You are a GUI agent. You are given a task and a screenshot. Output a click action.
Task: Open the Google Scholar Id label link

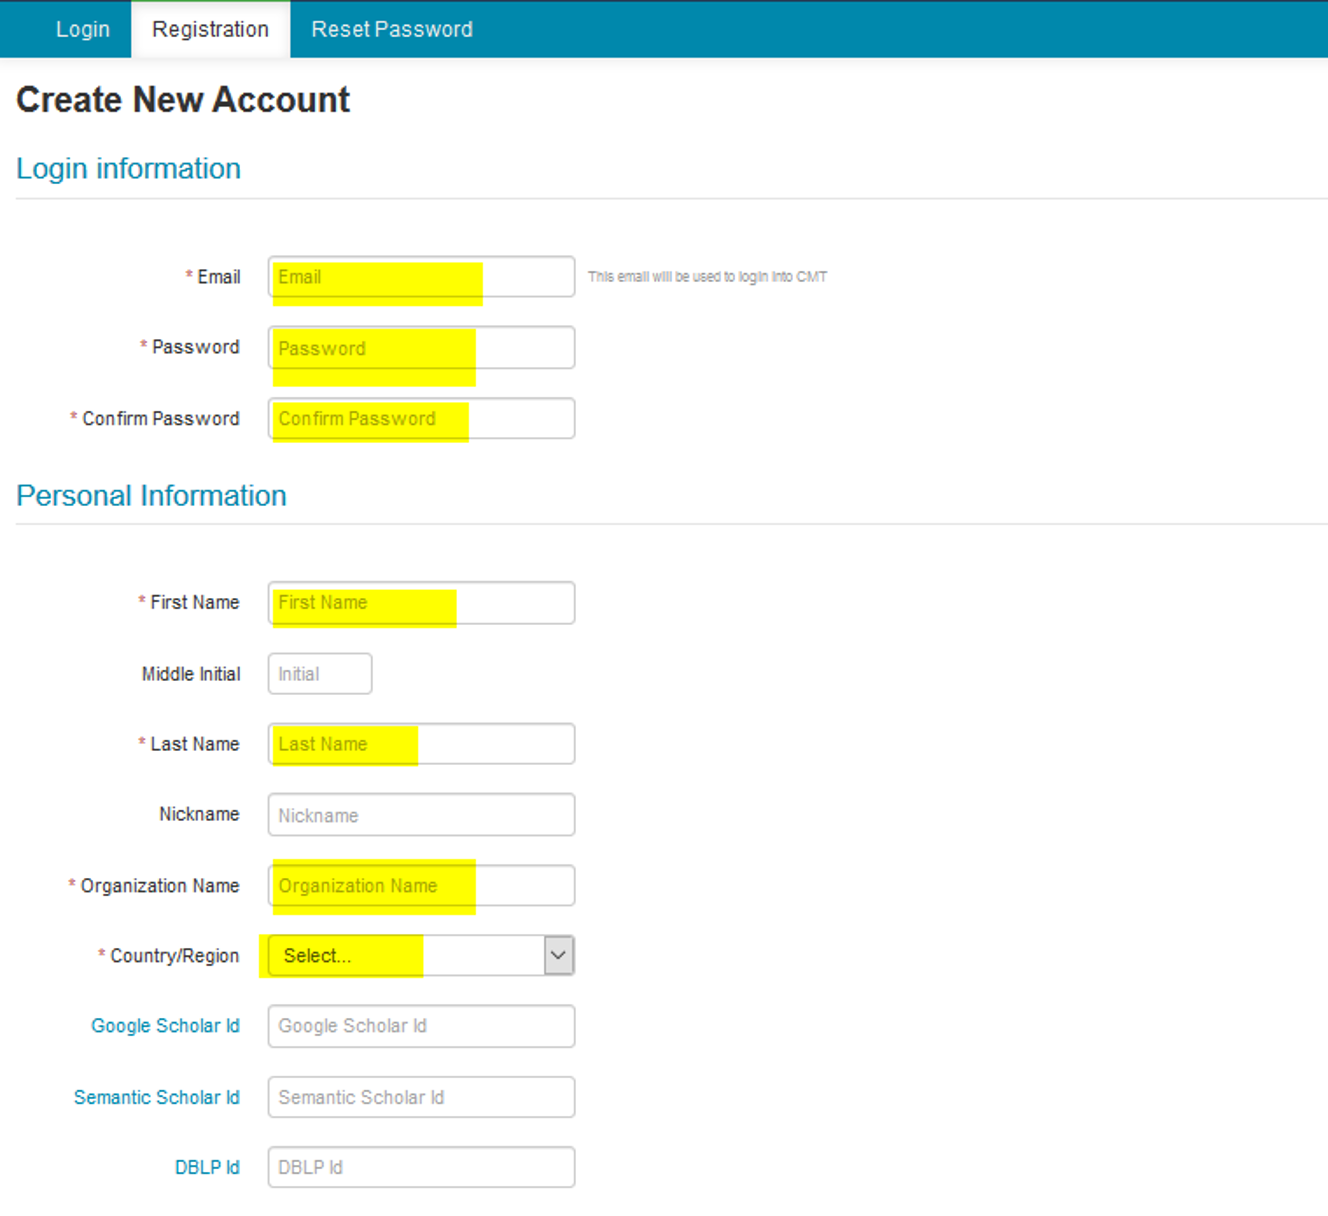165,1026
